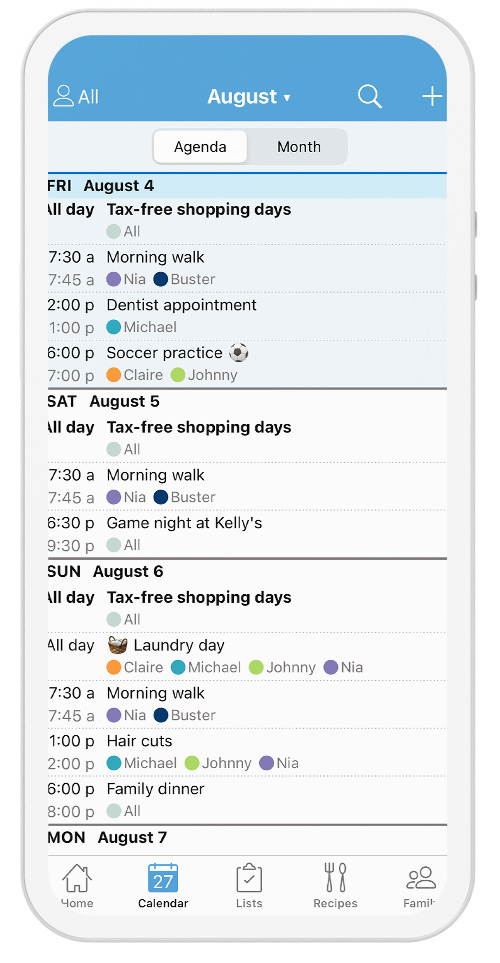Image resolution: width=500 pixels, height=963 pixels.
Task: Open Lists clipboard icon in bottom bar
Action: pyautogui.click(x=249, y=878)
